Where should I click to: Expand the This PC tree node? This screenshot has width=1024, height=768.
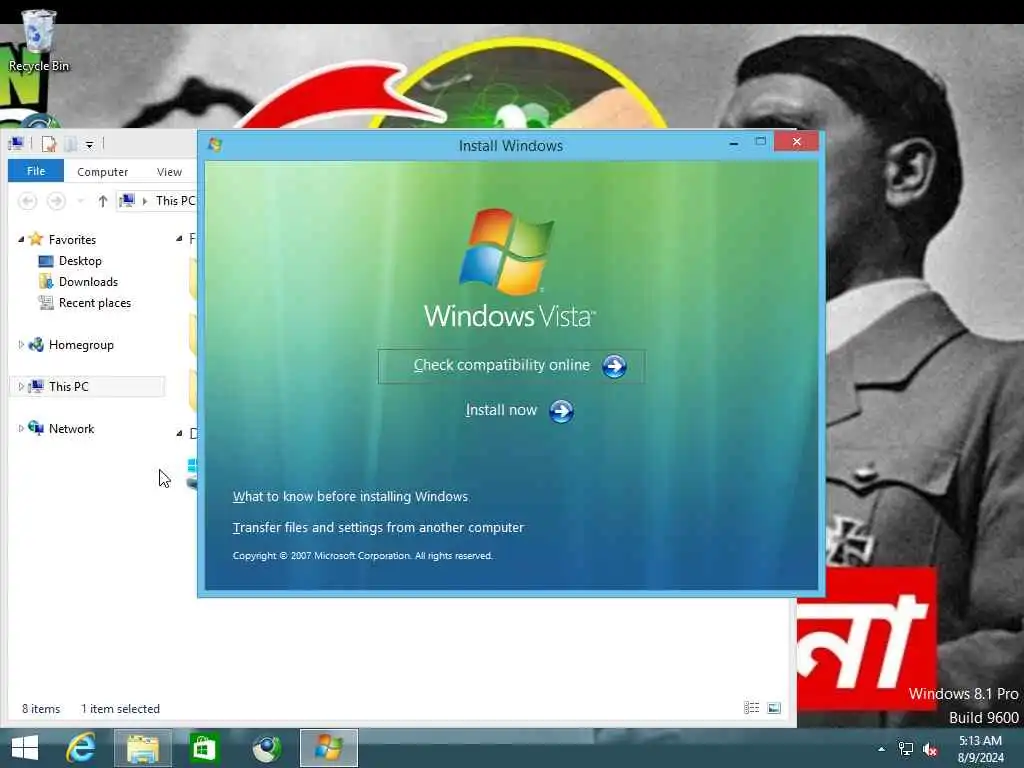(x=21, y=387)
